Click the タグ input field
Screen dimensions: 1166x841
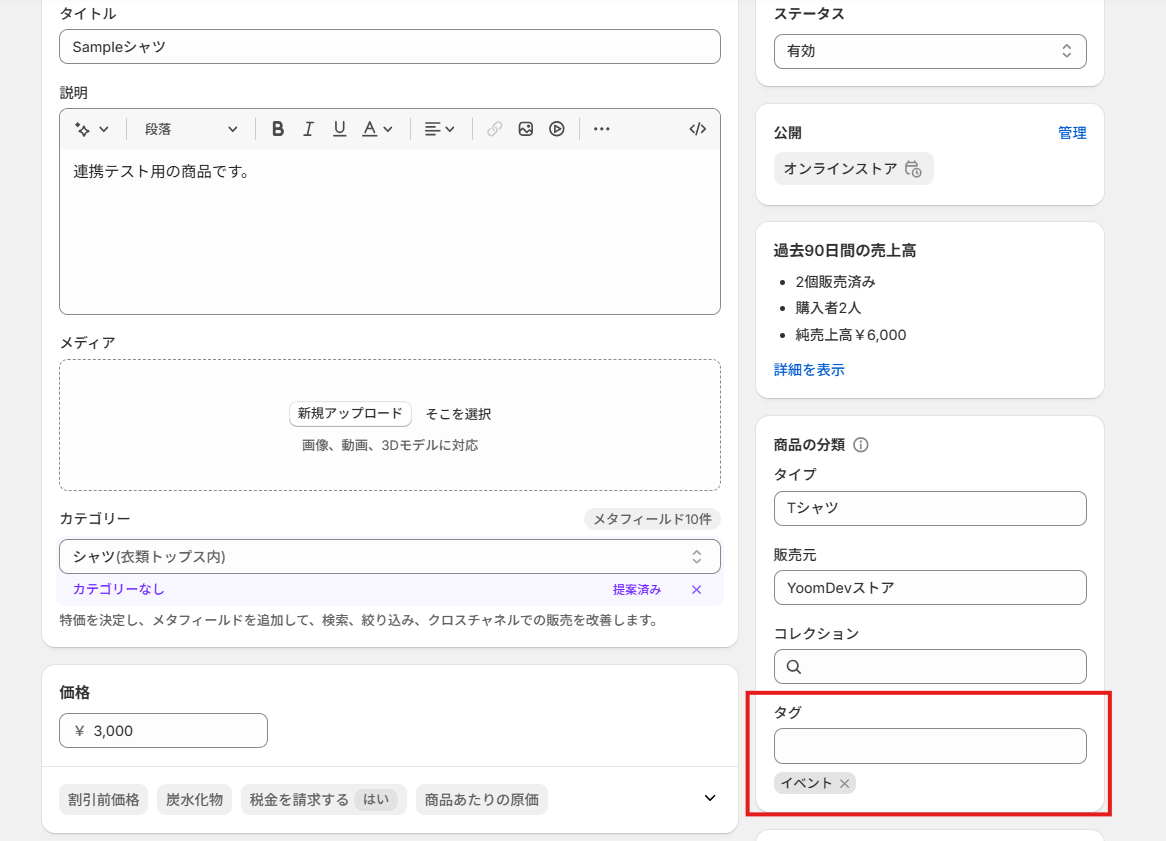(929, 746)
